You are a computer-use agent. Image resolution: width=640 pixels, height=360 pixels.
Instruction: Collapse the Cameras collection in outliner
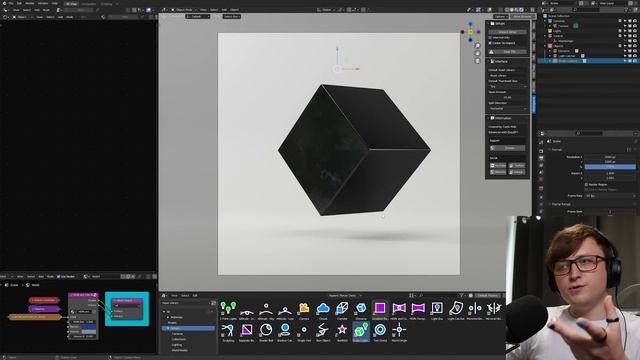545,21
